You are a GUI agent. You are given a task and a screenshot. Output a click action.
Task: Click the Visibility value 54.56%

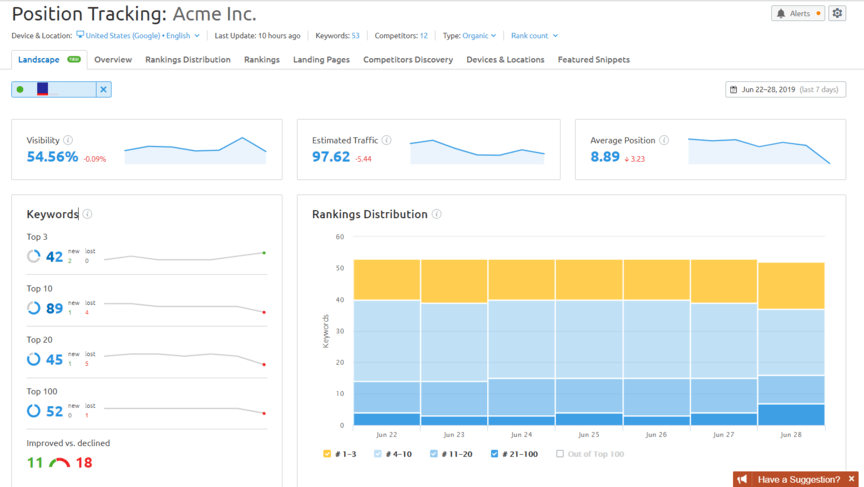pyautogui.click(x=52, y=156)
